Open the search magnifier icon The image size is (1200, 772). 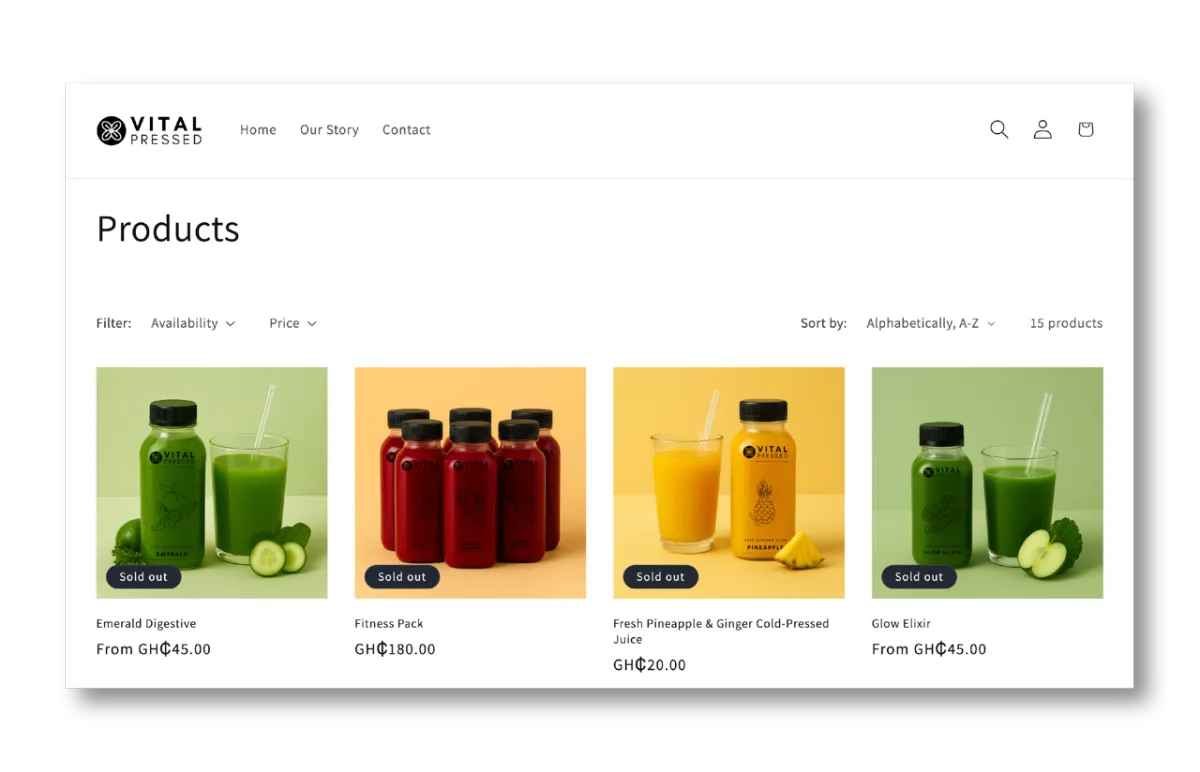coord(999,129)
